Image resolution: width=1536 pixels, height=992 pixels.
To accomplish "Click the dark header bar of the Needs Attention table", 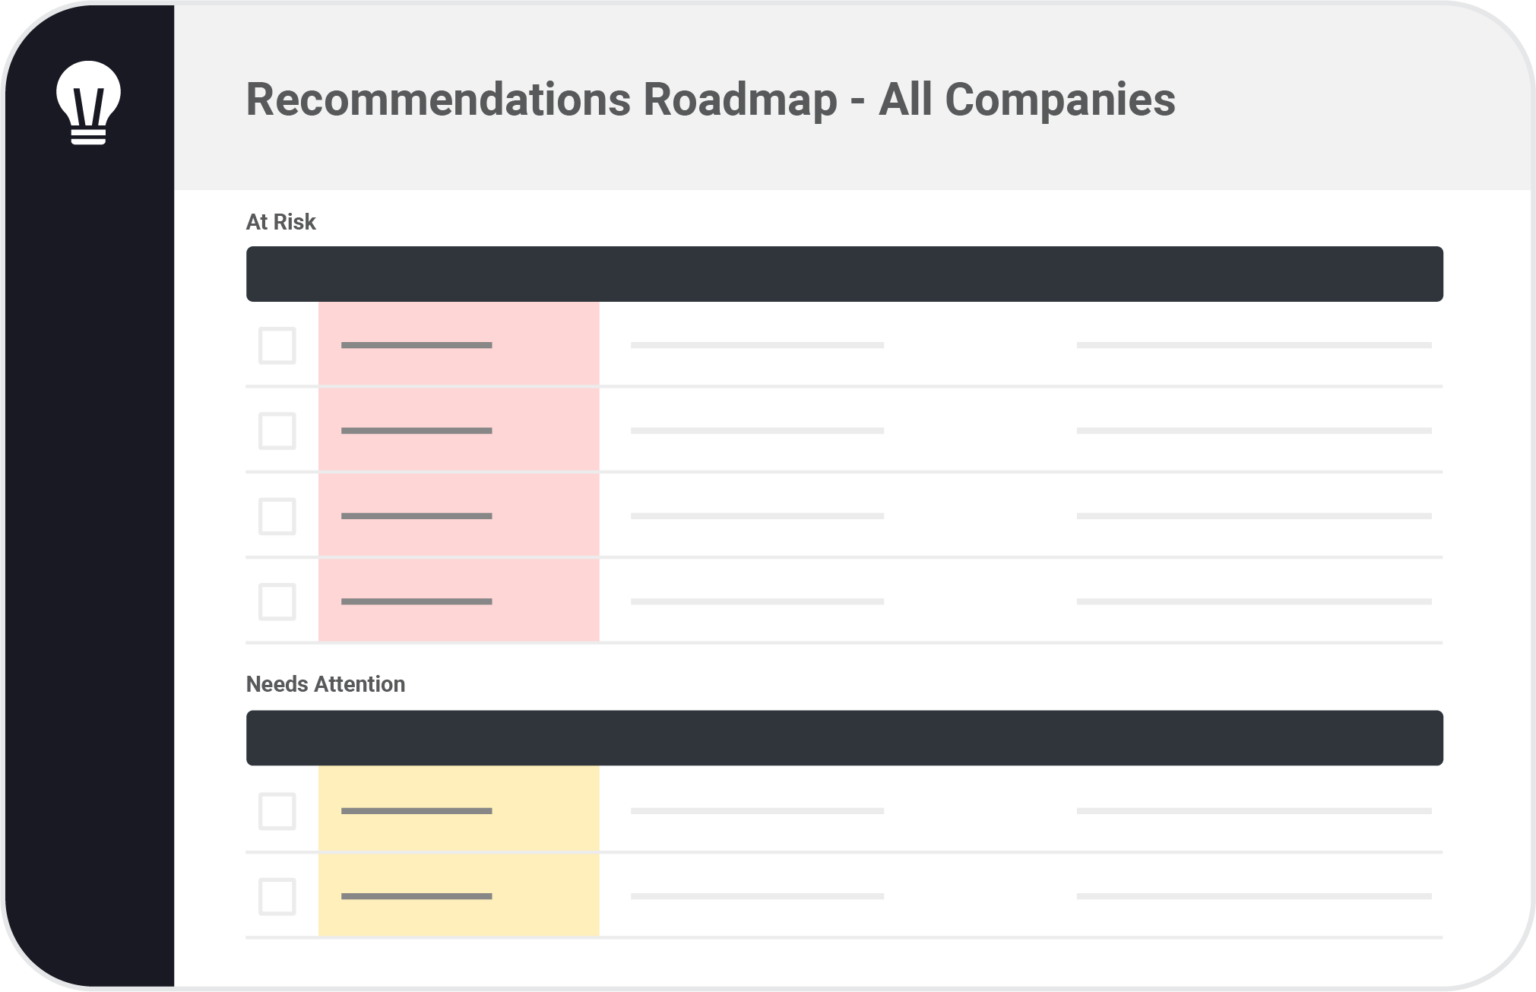I will [844, 738].
